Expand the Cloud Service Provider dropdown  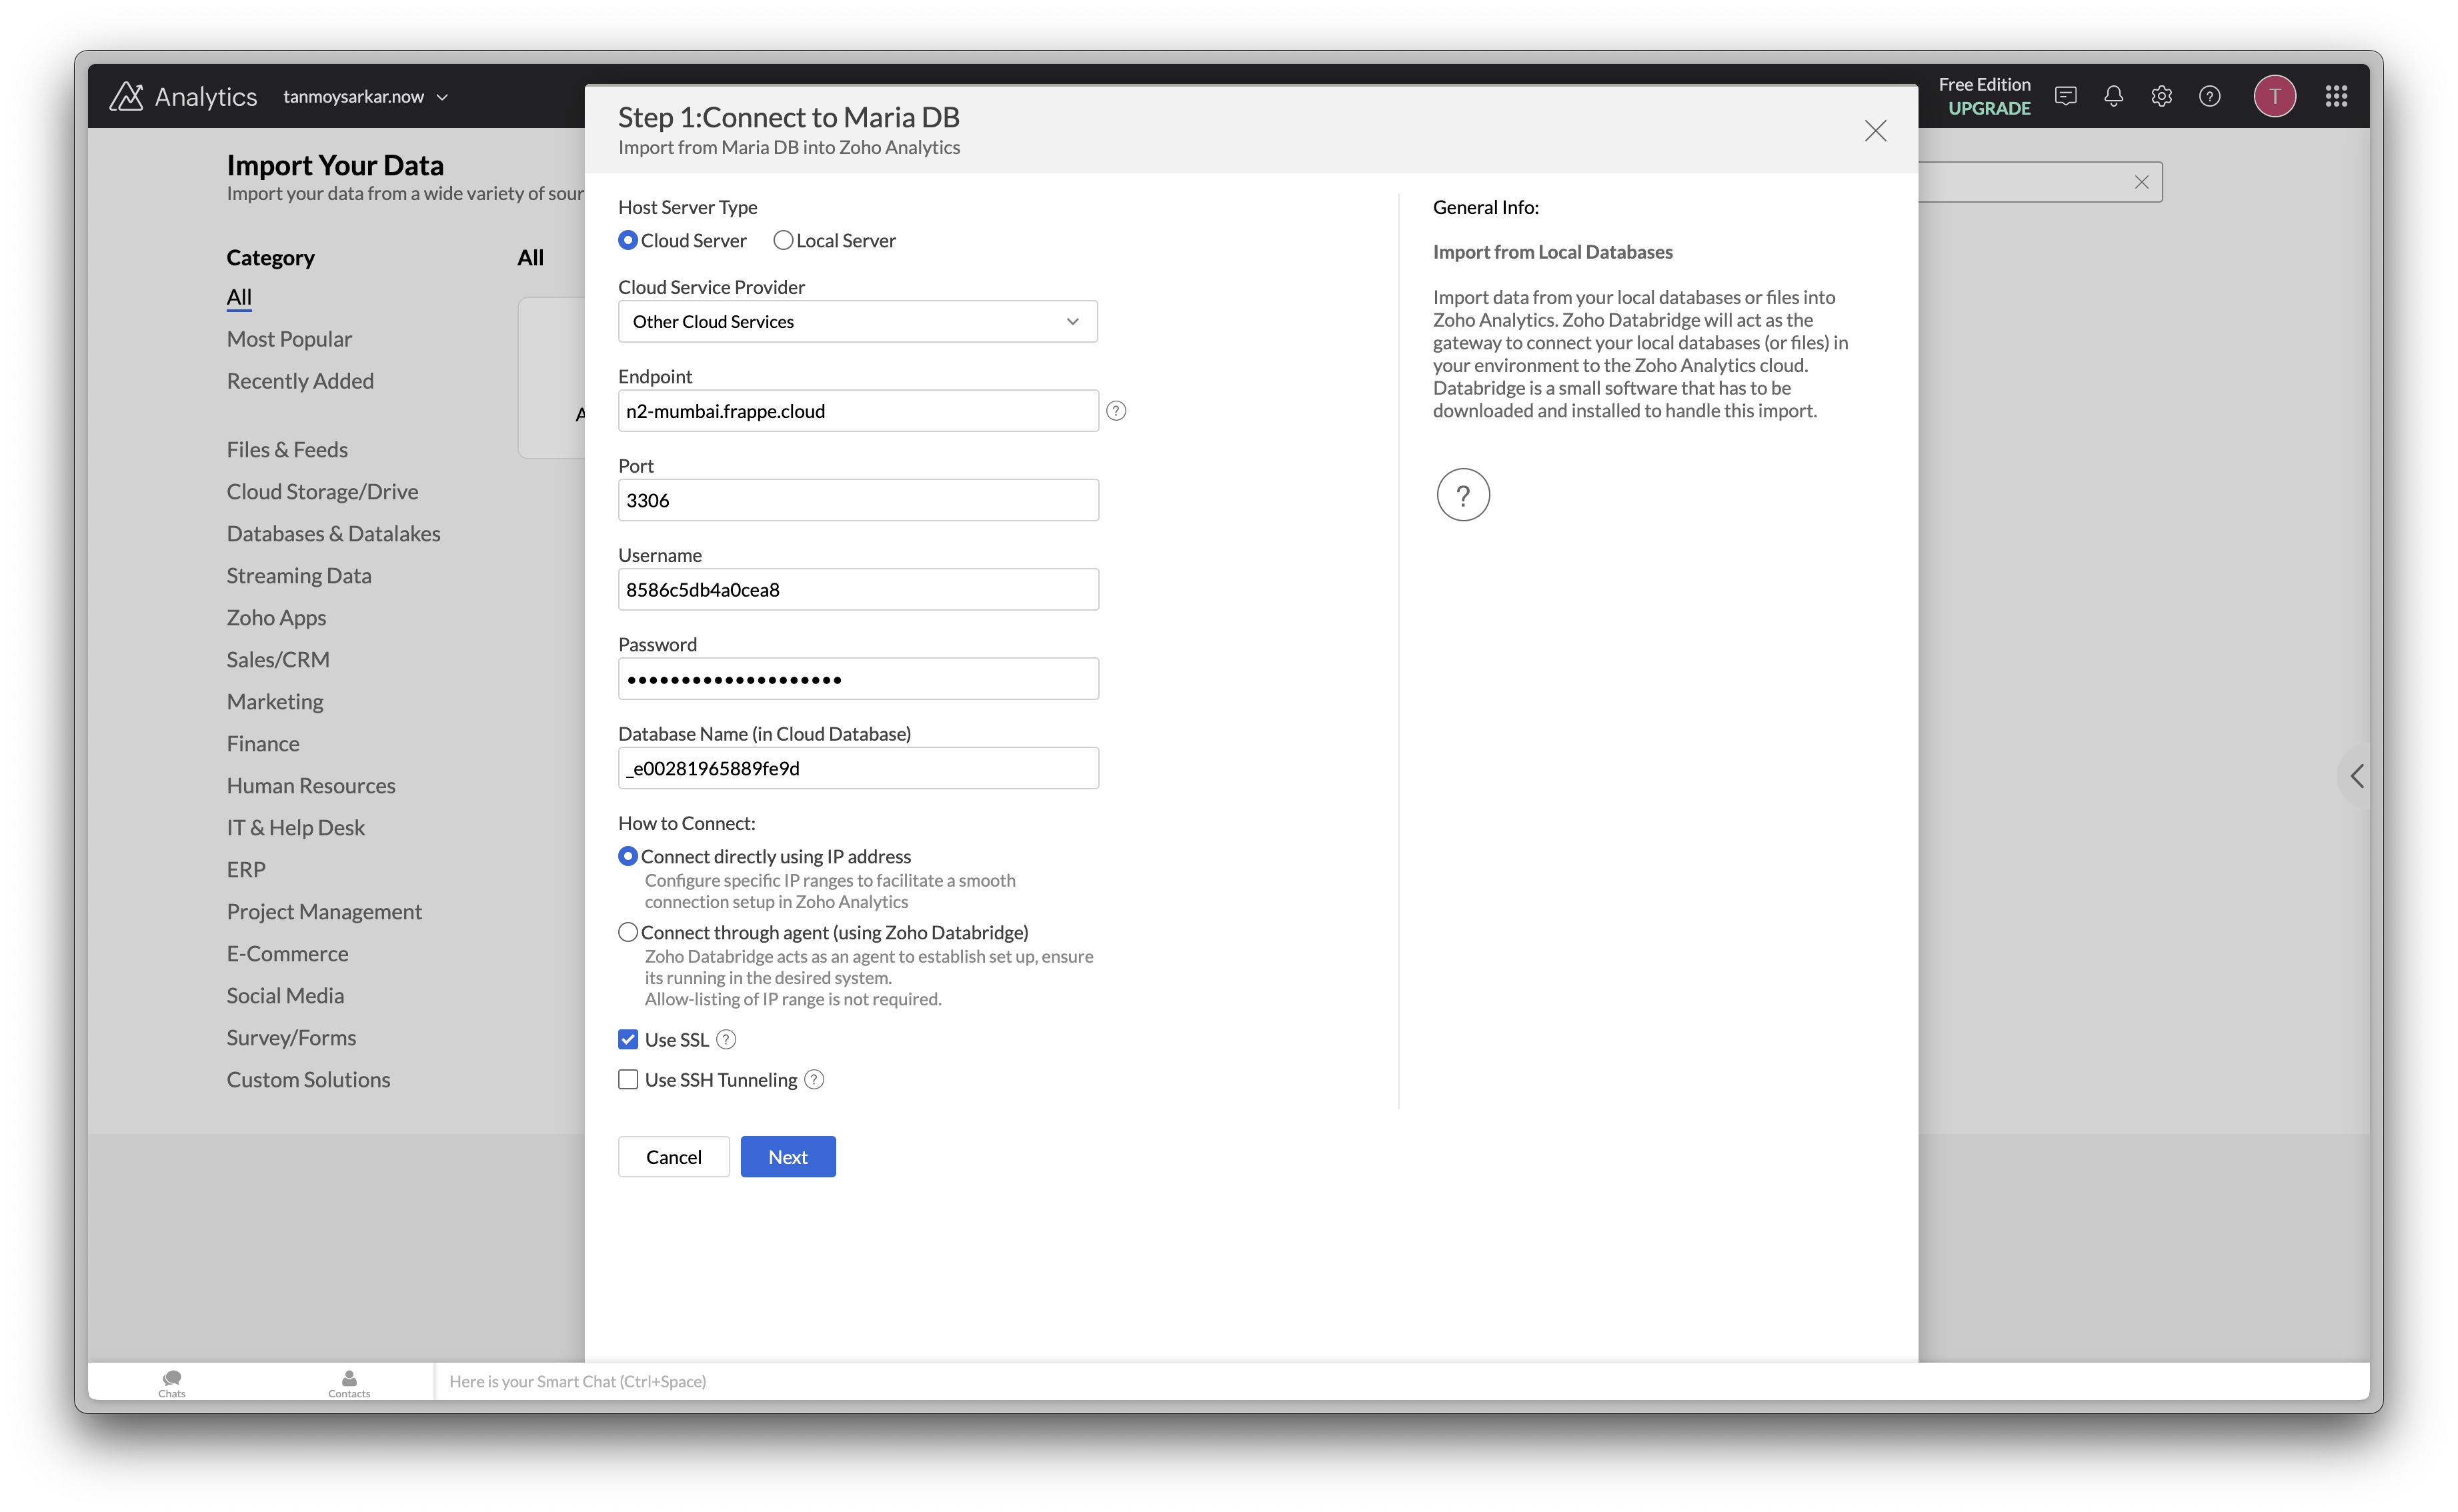[857, 322]
